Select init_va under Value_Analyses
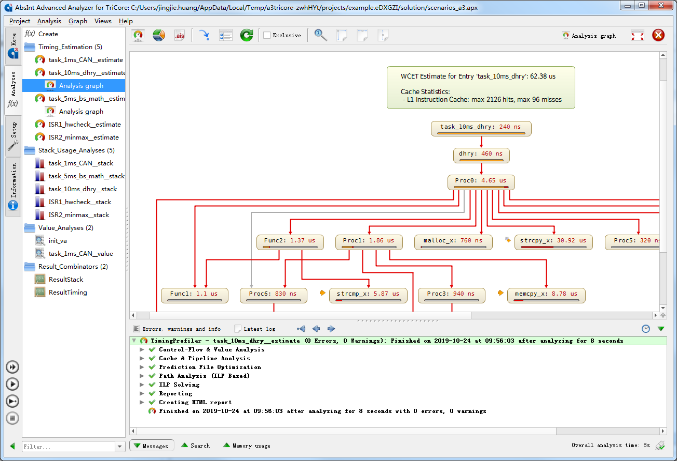This screenshot has height=461, width=677. [51, 240]
